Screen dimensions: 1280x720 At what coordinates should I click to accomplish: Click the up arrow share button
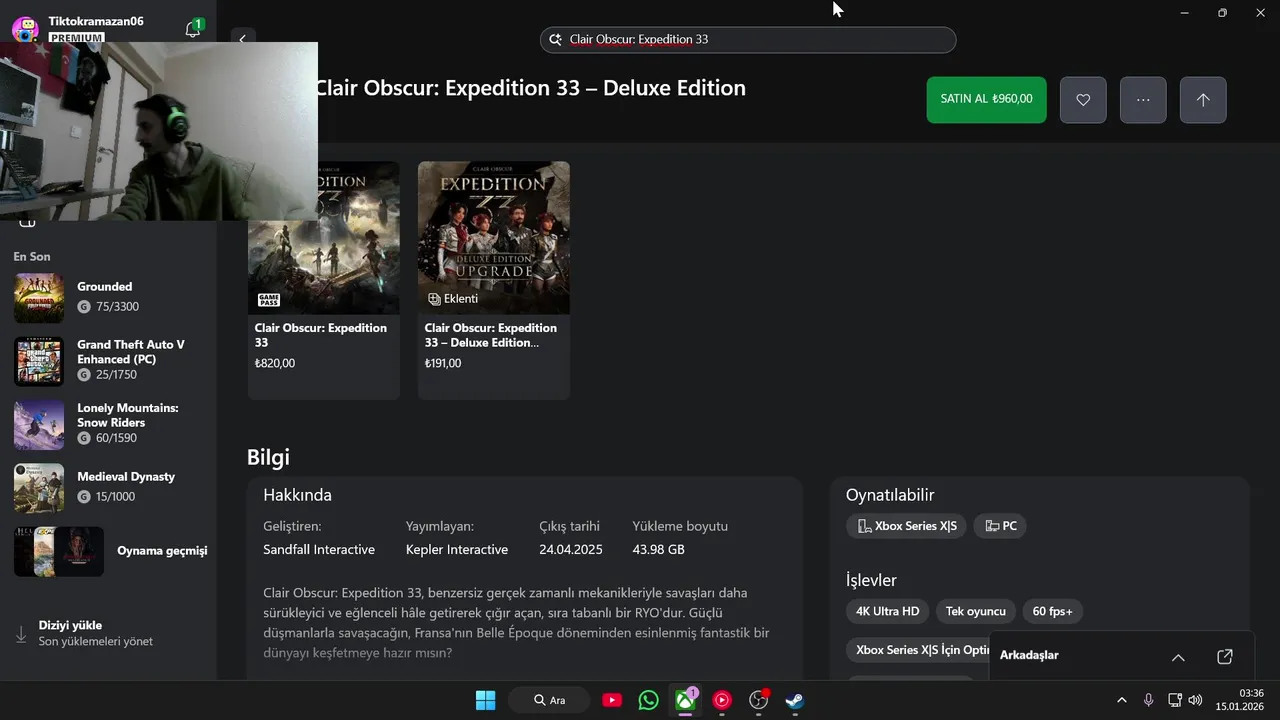tap(1203, 100)
